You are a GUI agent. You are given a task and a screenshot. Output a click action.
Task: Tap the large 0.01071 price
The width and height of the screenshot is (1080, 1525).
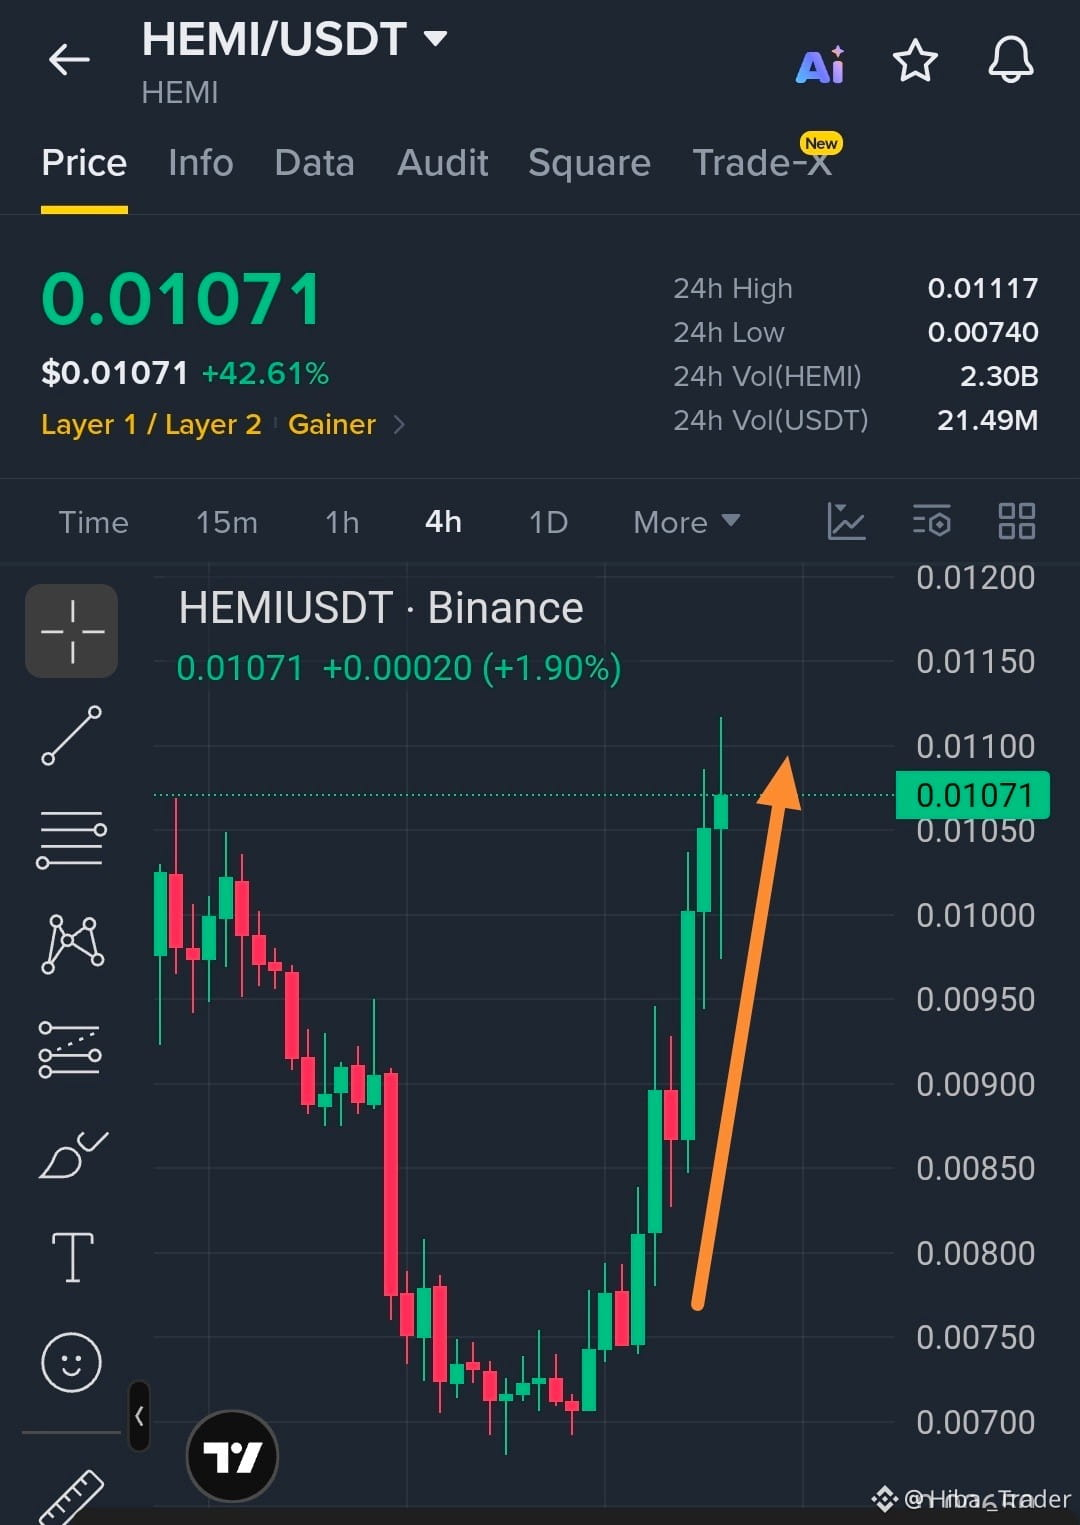pyautogui.click(x=181, y=299)
